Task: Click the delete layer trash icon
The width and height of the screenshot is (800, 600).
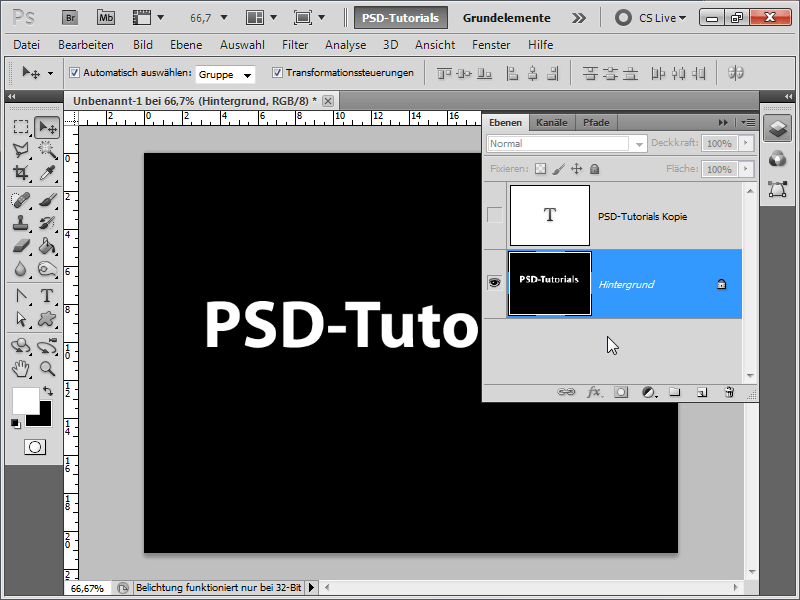Action: [x=729, y=392]
